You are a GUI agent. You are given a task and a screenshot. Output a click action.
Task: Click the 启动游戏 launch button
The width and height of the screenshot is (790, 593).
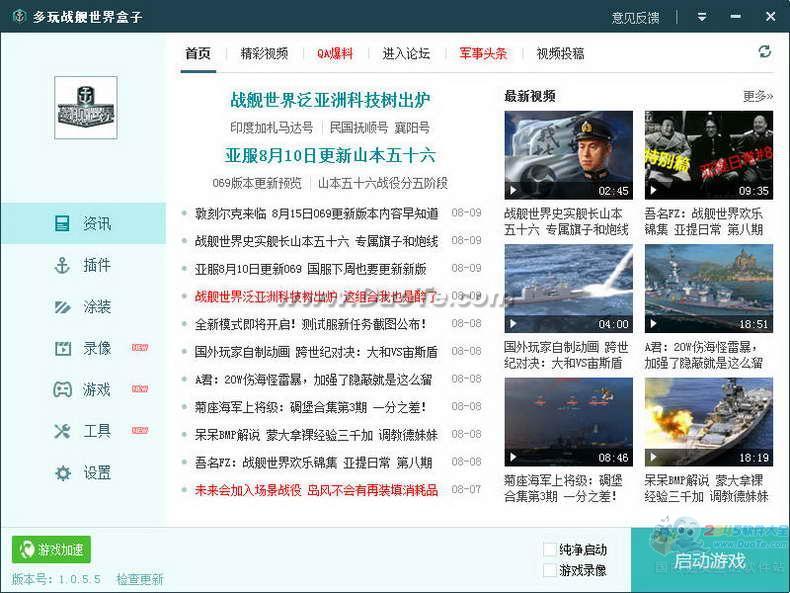[x=709, y=560]
